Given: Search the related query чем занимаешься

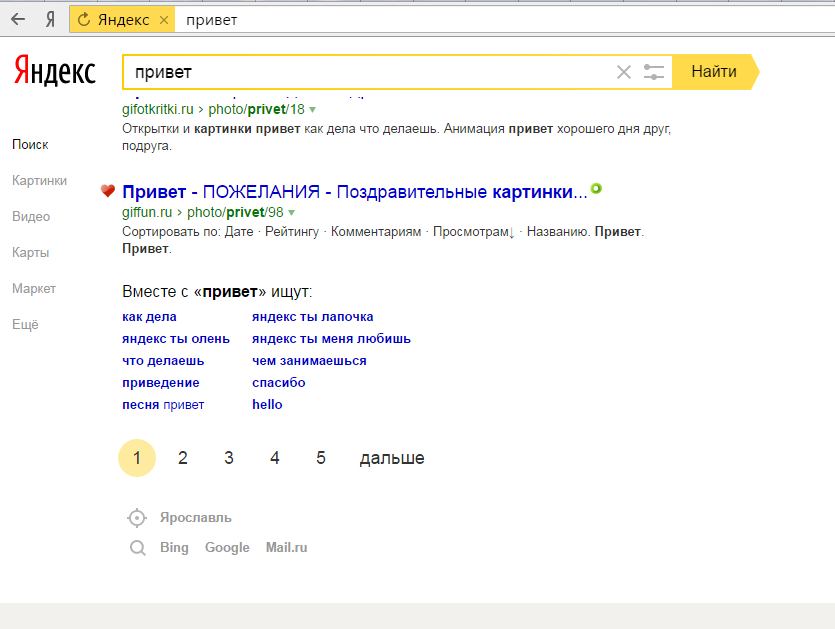Looking at the screenshot, I should click(309, 361).
